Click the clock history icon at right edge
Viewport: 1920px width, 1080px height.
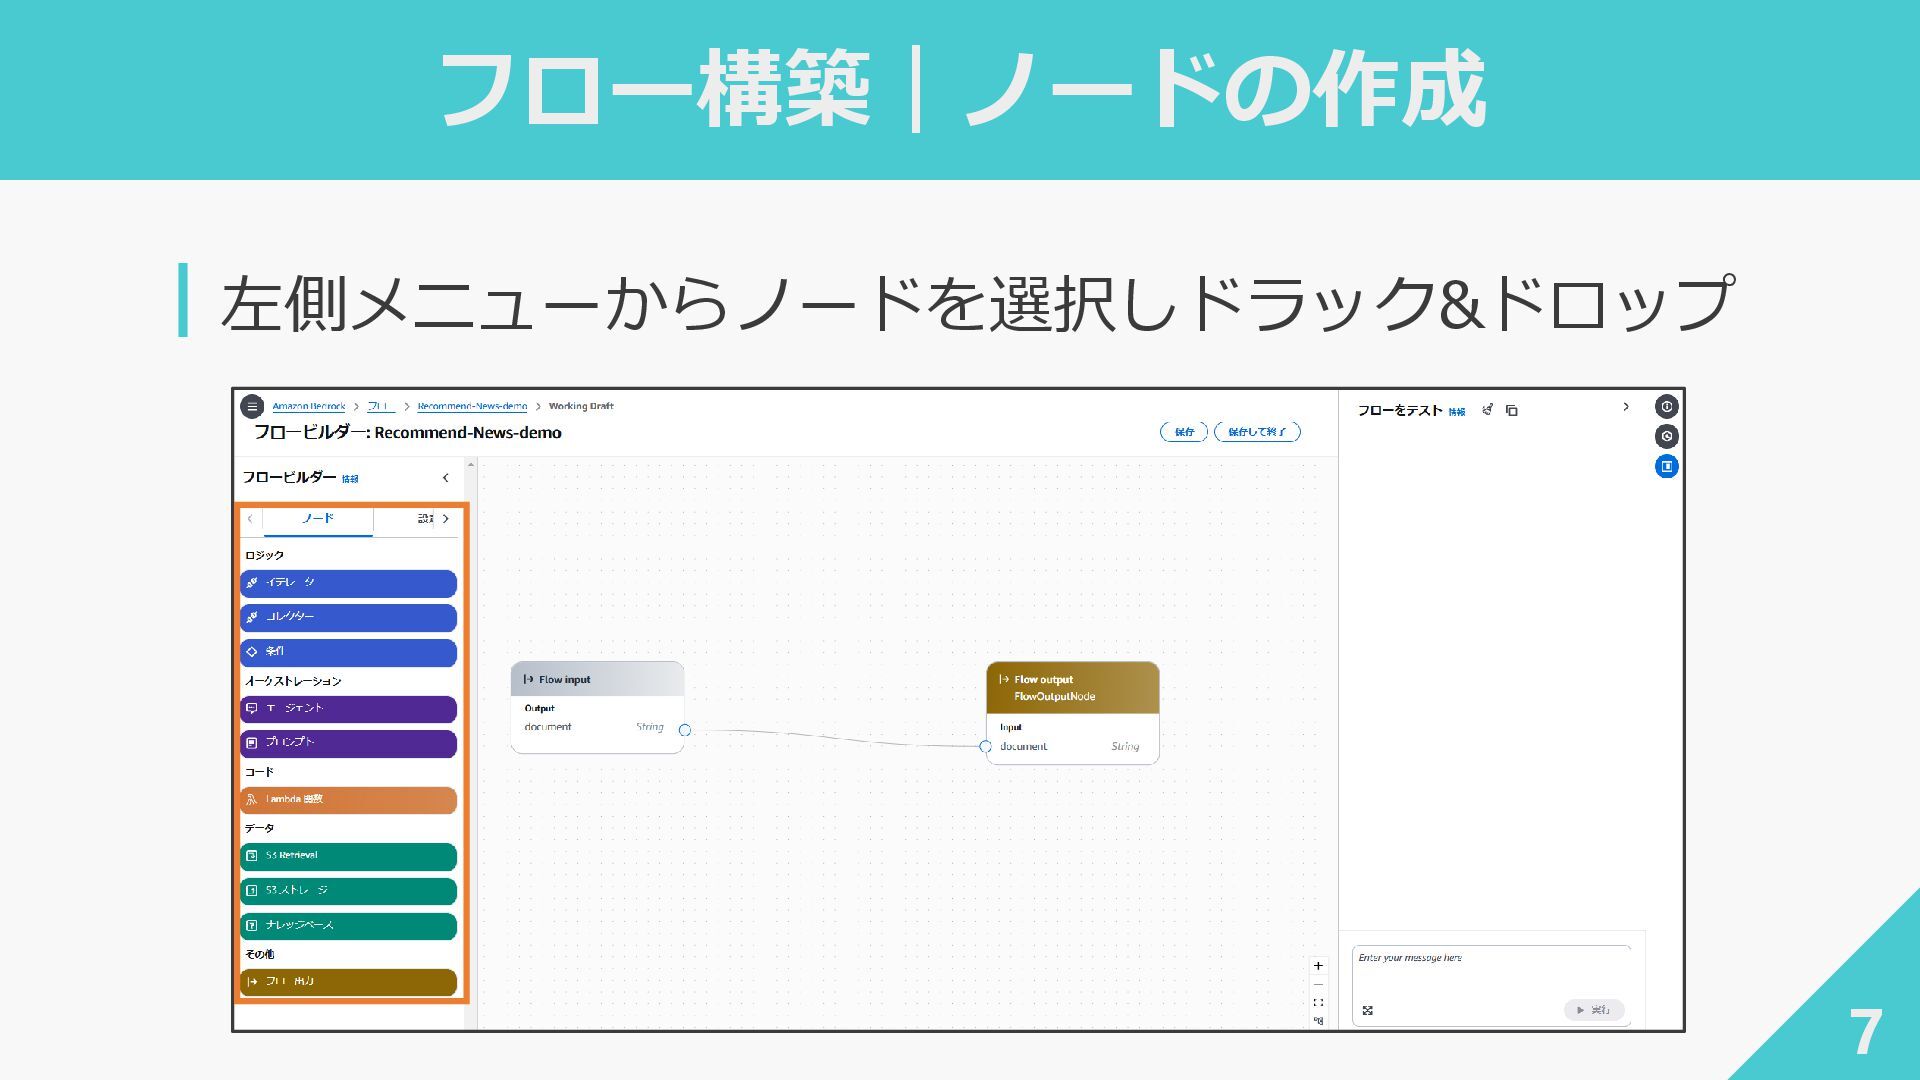[x=1666, y=436]
